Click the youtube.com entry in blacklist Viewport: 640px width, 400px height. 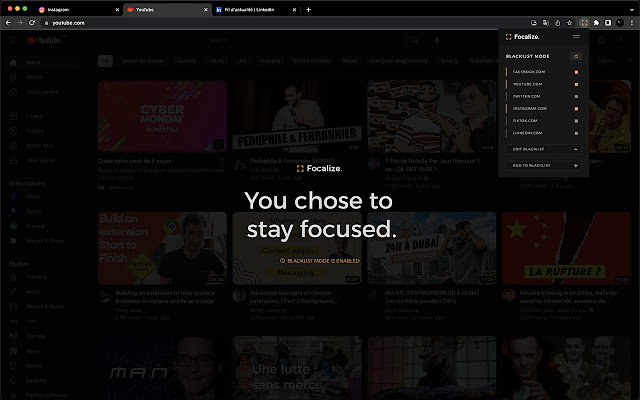(527, 84)
